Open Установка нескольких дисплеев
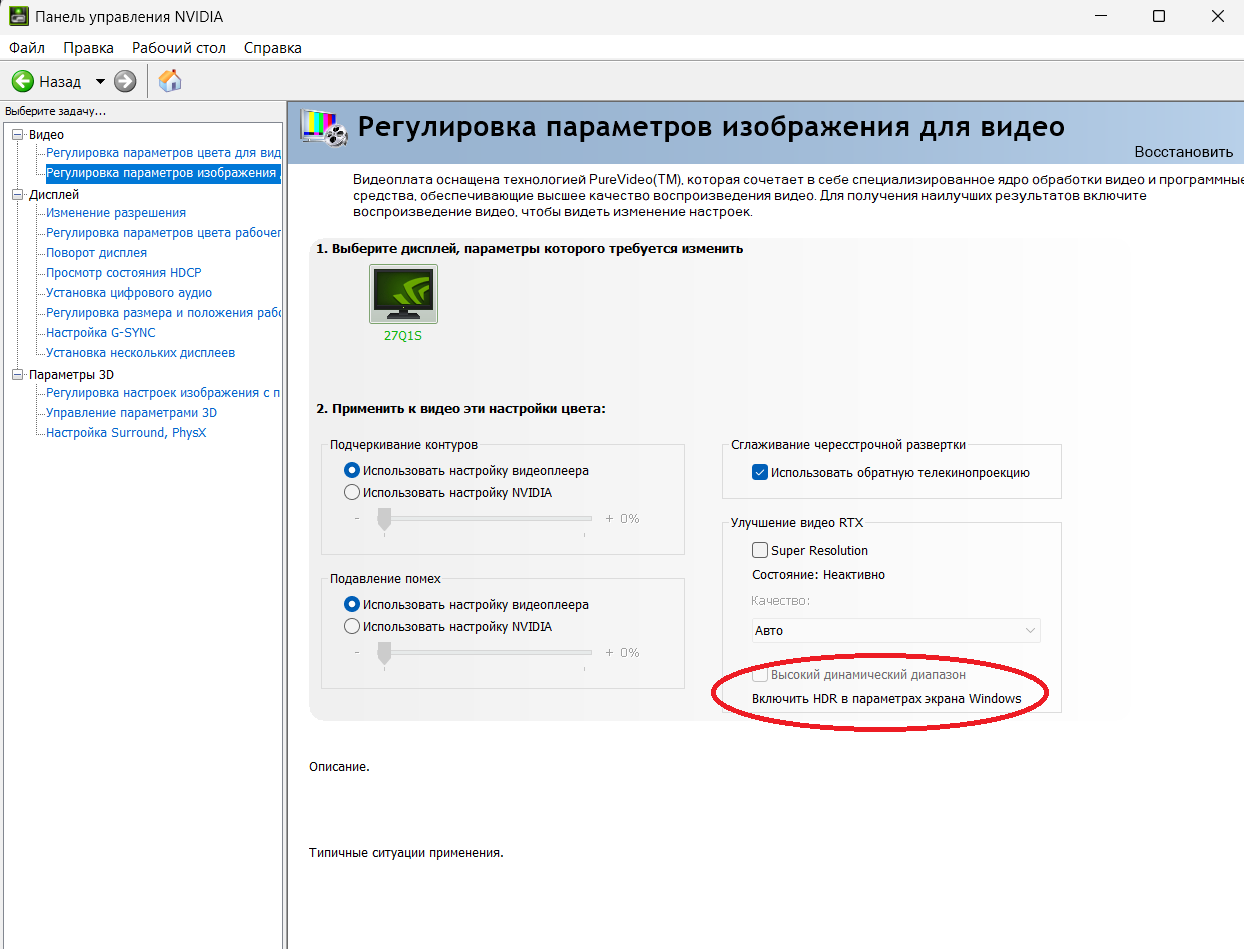 pyautogui.click(x=141, y=353)
